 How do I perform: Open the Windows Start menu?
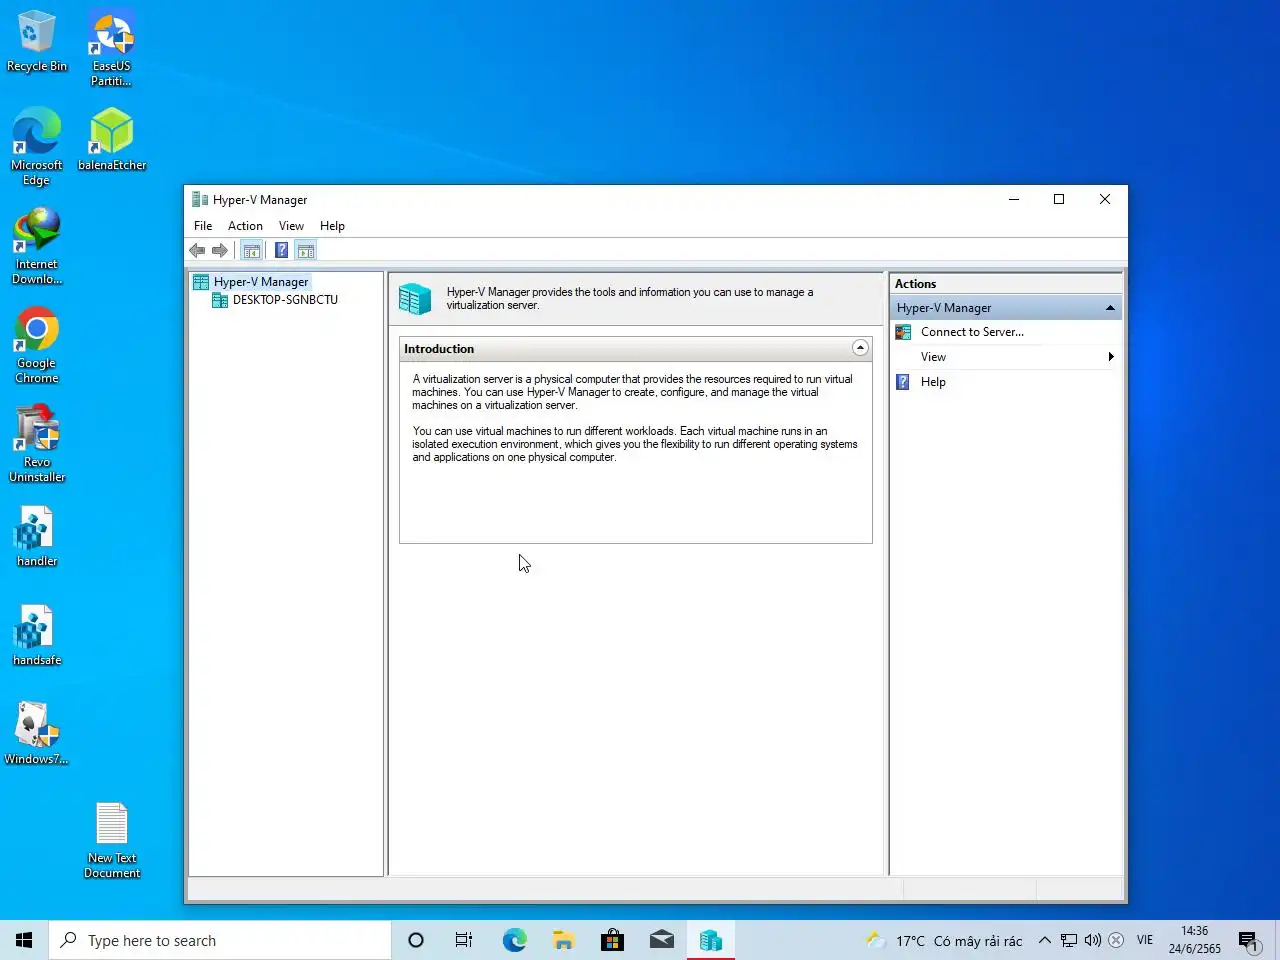pyautogui.click(x=24, y=940)
